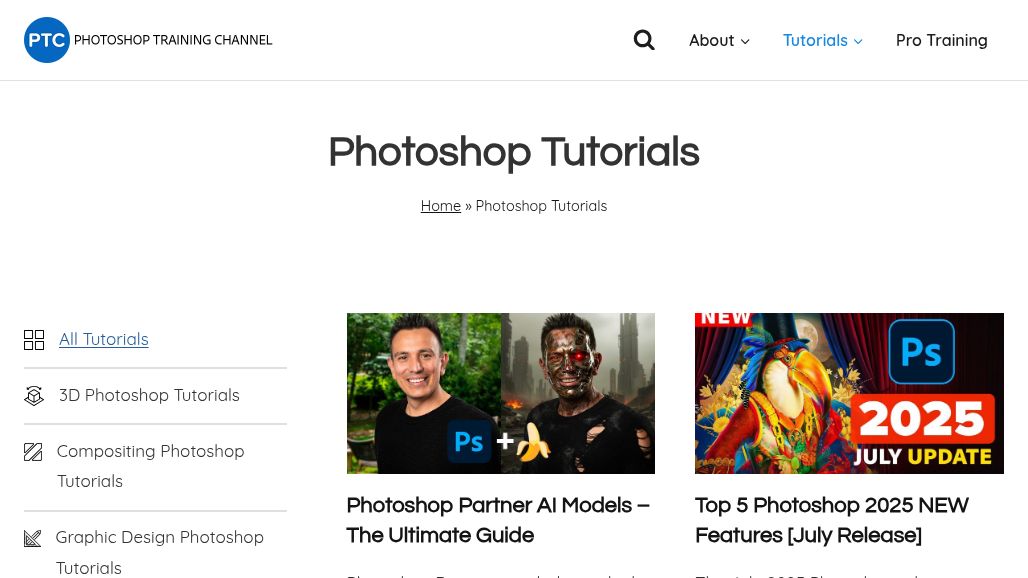1028x578 pixels.
Task: Click the Photoshop Training Channel logo text
Action: (173, 40)
